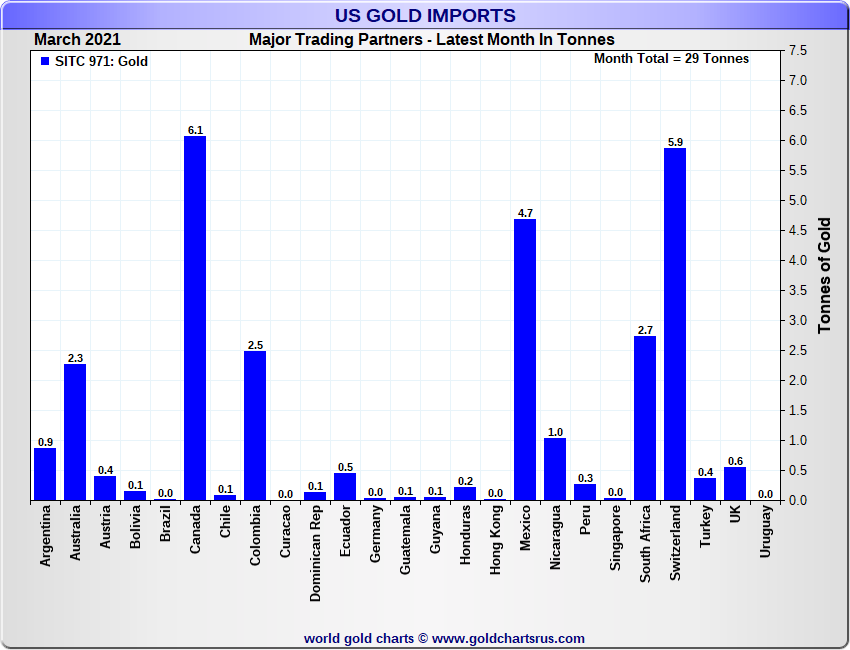Image resolution: width=850 pixels, height=650 pixels.
Task: Click the 'Ecuador' axis label
Action: (x=345, y=531)
